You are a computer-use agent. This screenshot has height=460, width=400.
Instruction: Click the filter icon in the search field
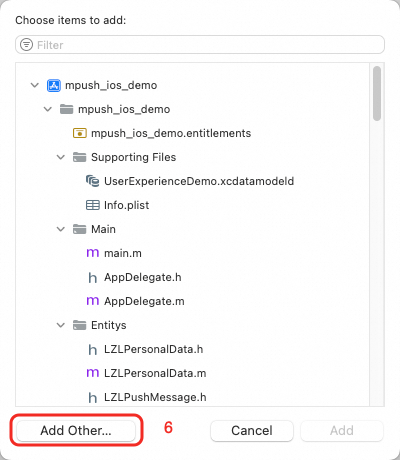(x=26, y=44)
